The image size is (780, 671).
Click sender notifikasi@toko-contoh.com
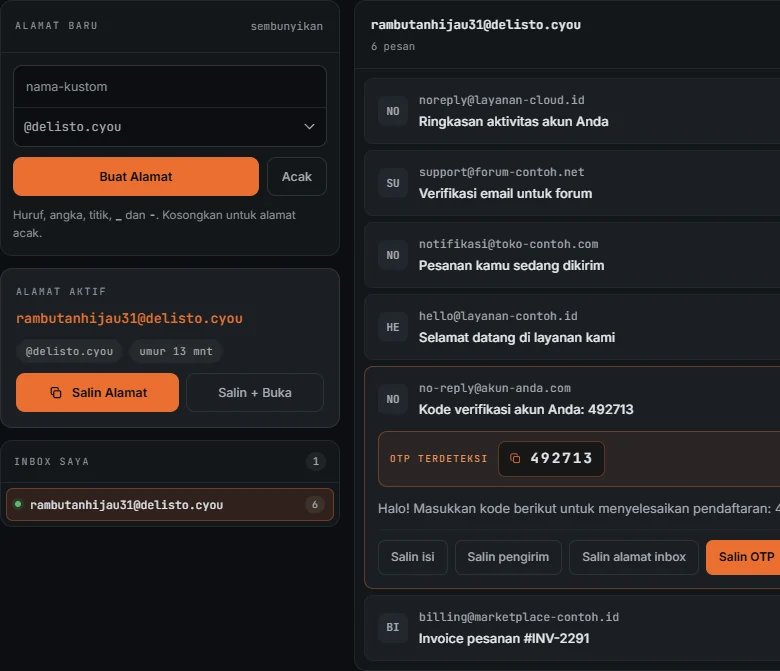[x=508, y=244]
